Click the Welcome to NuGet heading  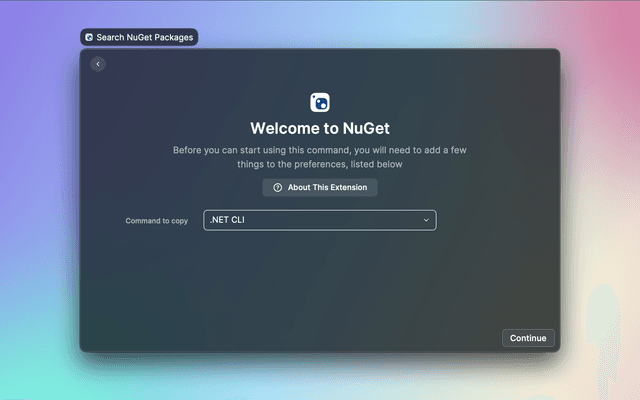pos(320,128)
